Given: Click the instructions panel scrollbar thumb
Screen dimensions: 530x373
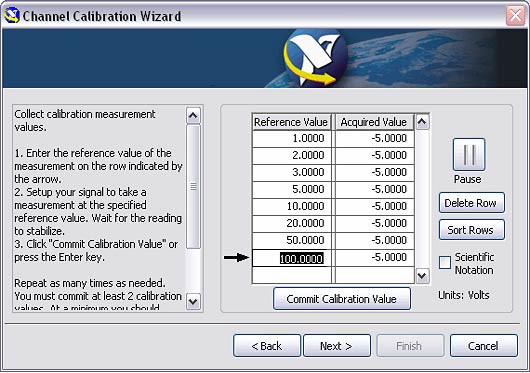Looking at the screenshot, I should click(x=193, y=186).
